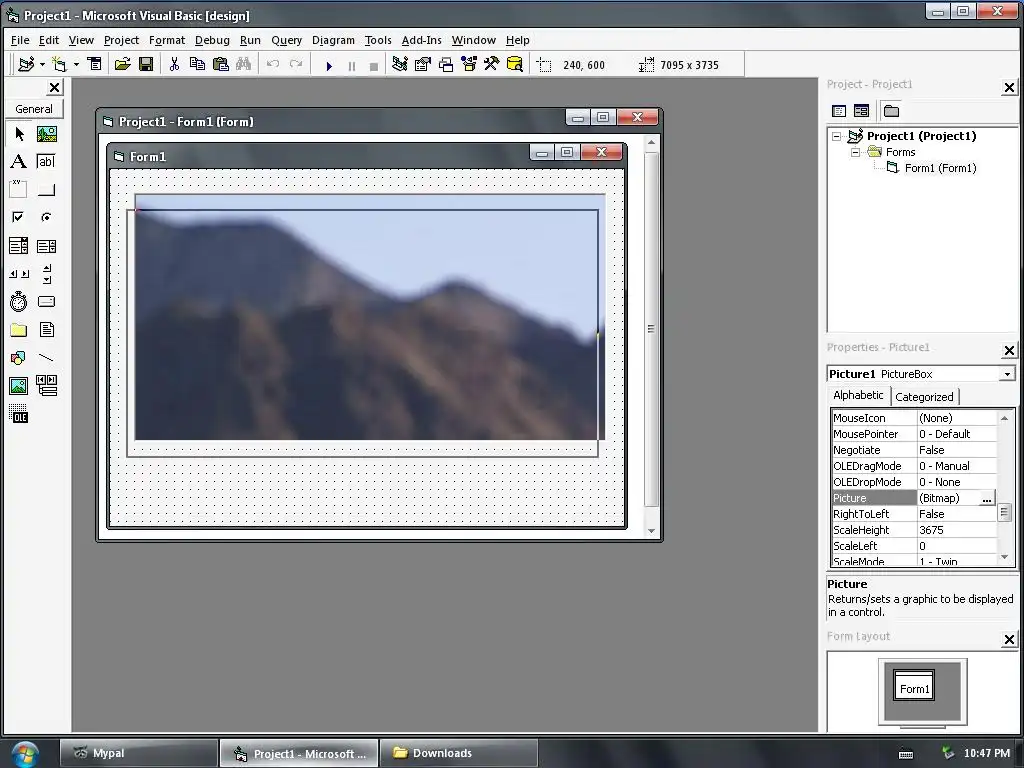Screen dimensions: 1024x768
Task: Click the Cut scissors icon
Action: point(174,64)
